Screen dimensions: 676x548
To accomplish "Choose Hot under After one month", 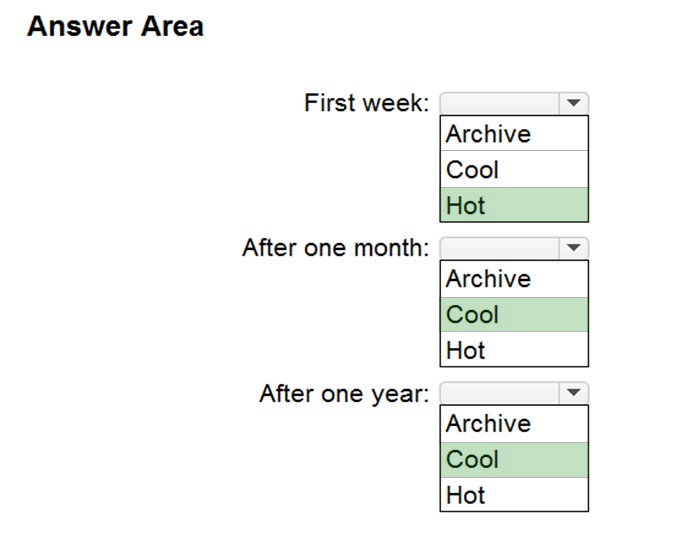I will (514, 351).
